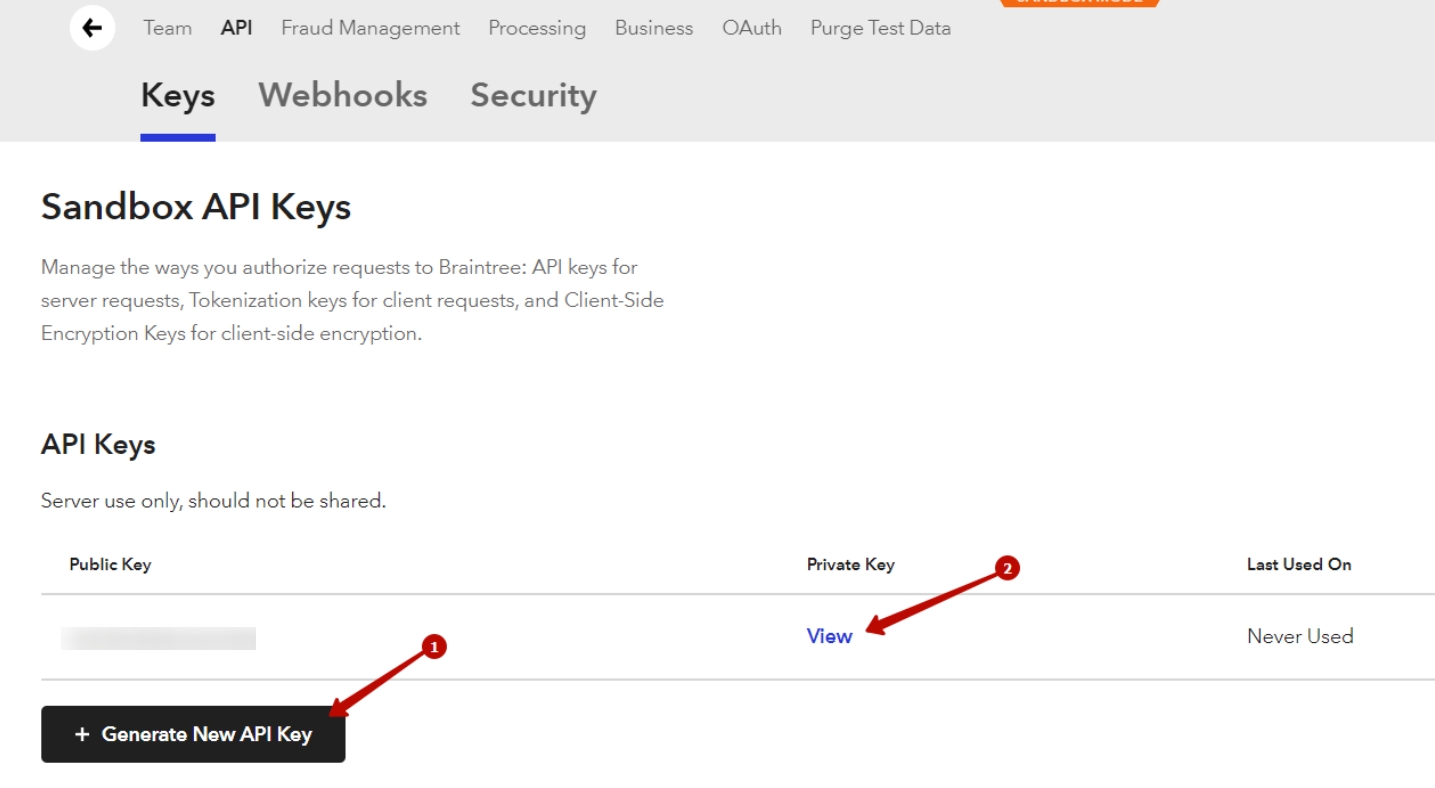This screenshot has height=788, width=1435.
Task: Switch to the Webhooks tab
Action: (x=343, y=96)
